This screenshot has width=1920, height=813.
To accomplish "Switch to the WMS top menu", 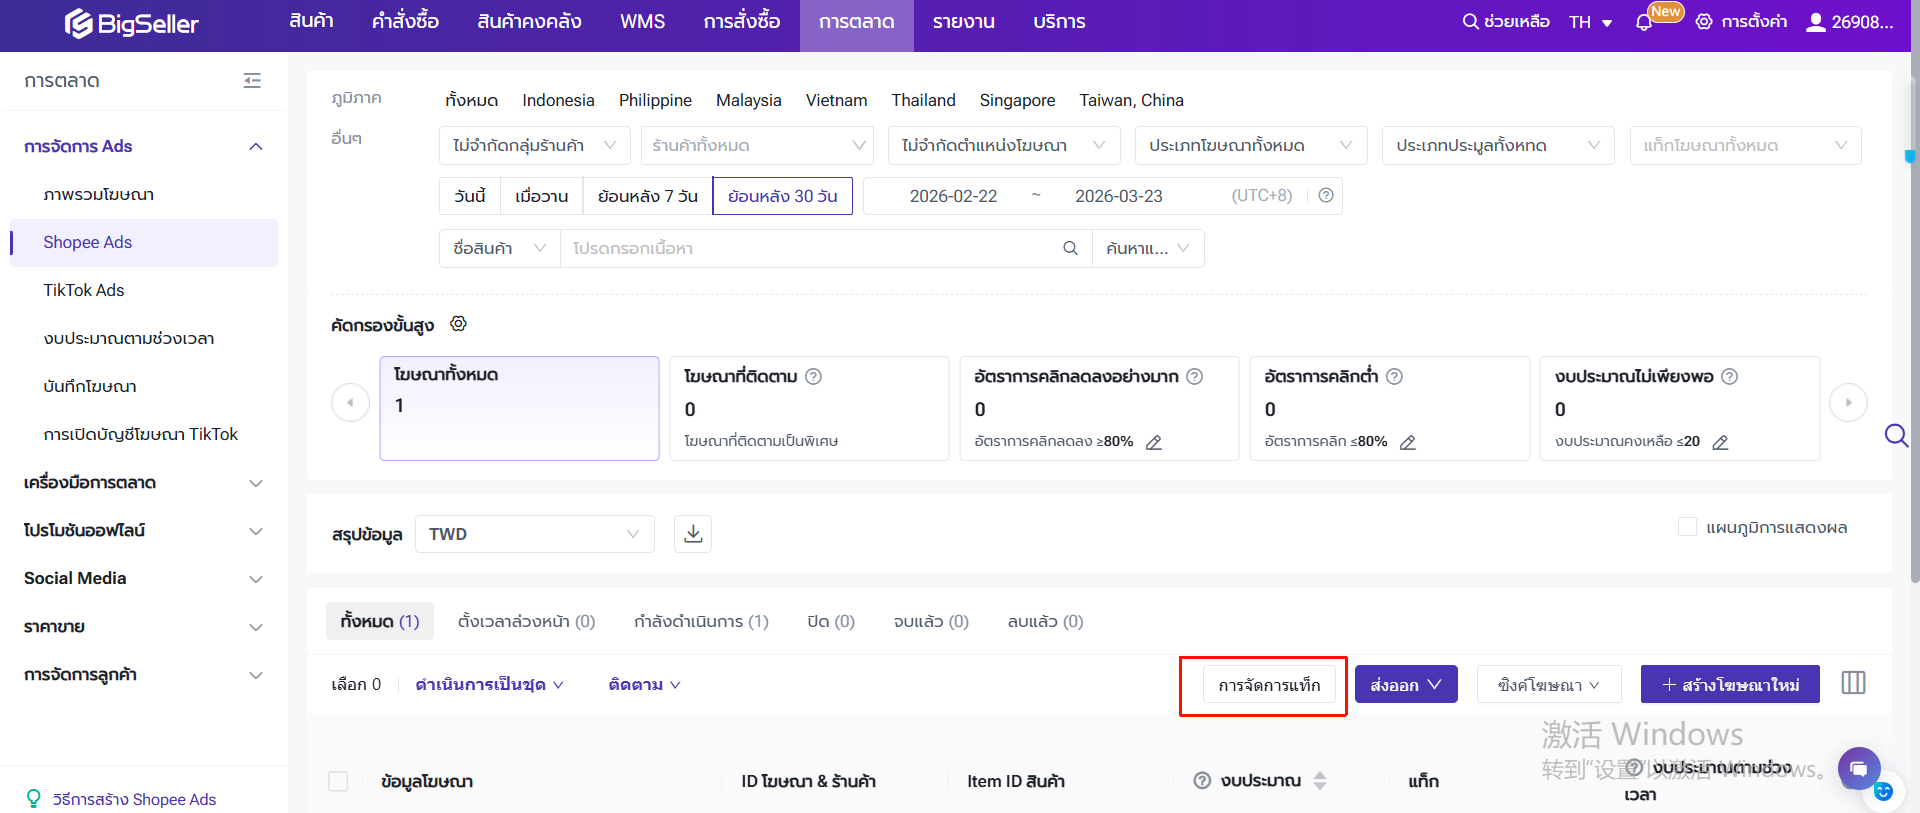I will [x=642, y=22].
